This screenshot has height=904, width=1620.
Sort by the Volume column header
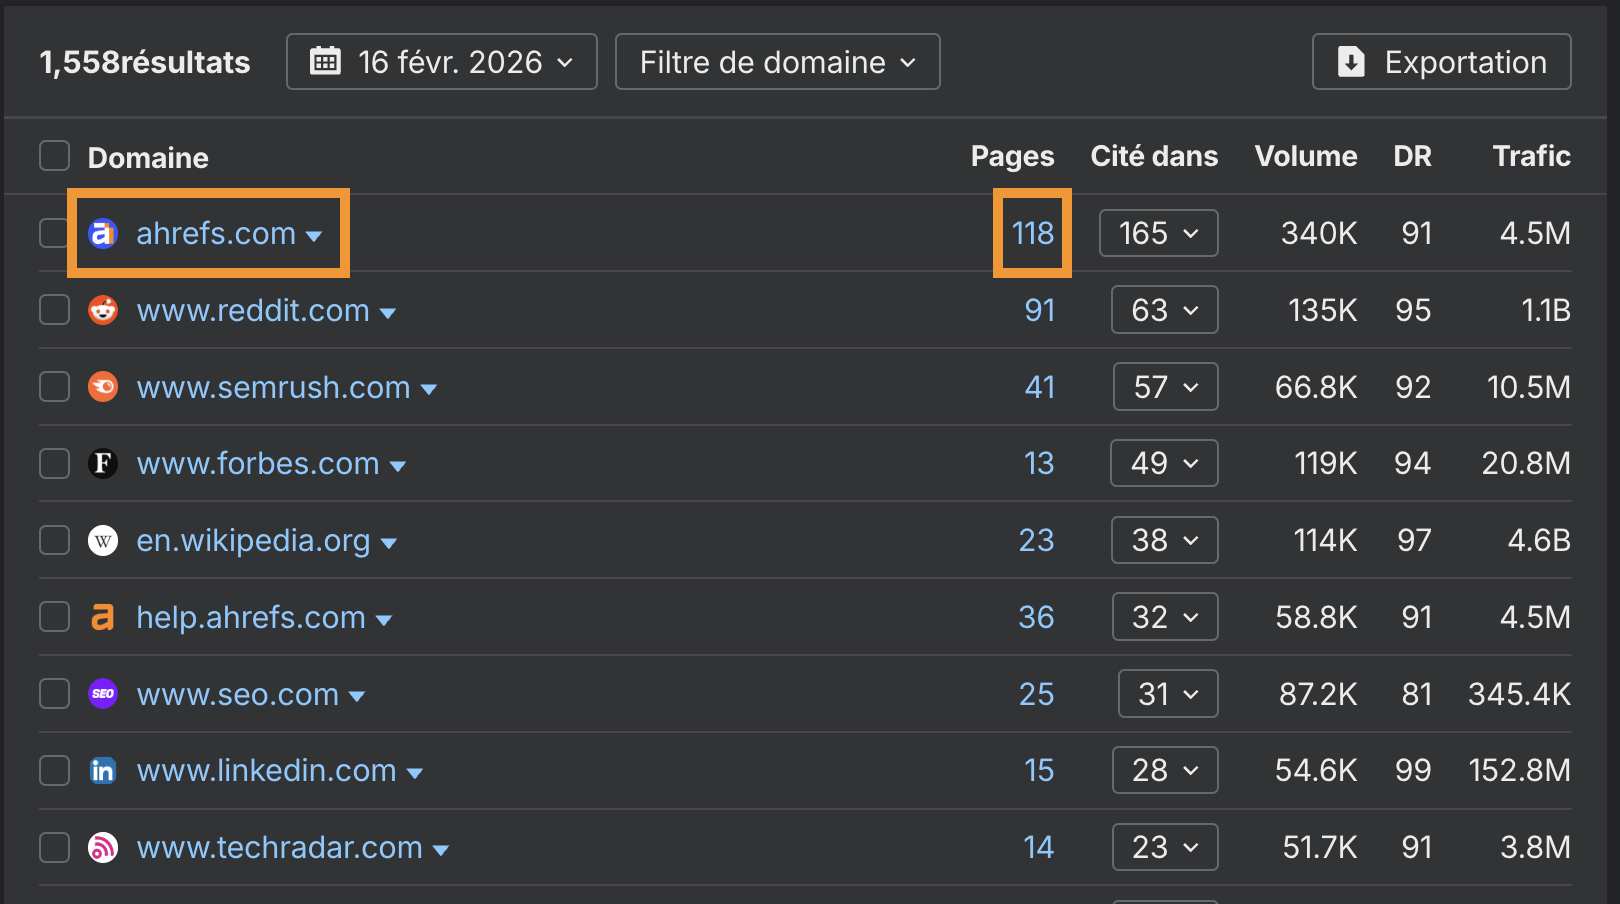coord(1305,156)
